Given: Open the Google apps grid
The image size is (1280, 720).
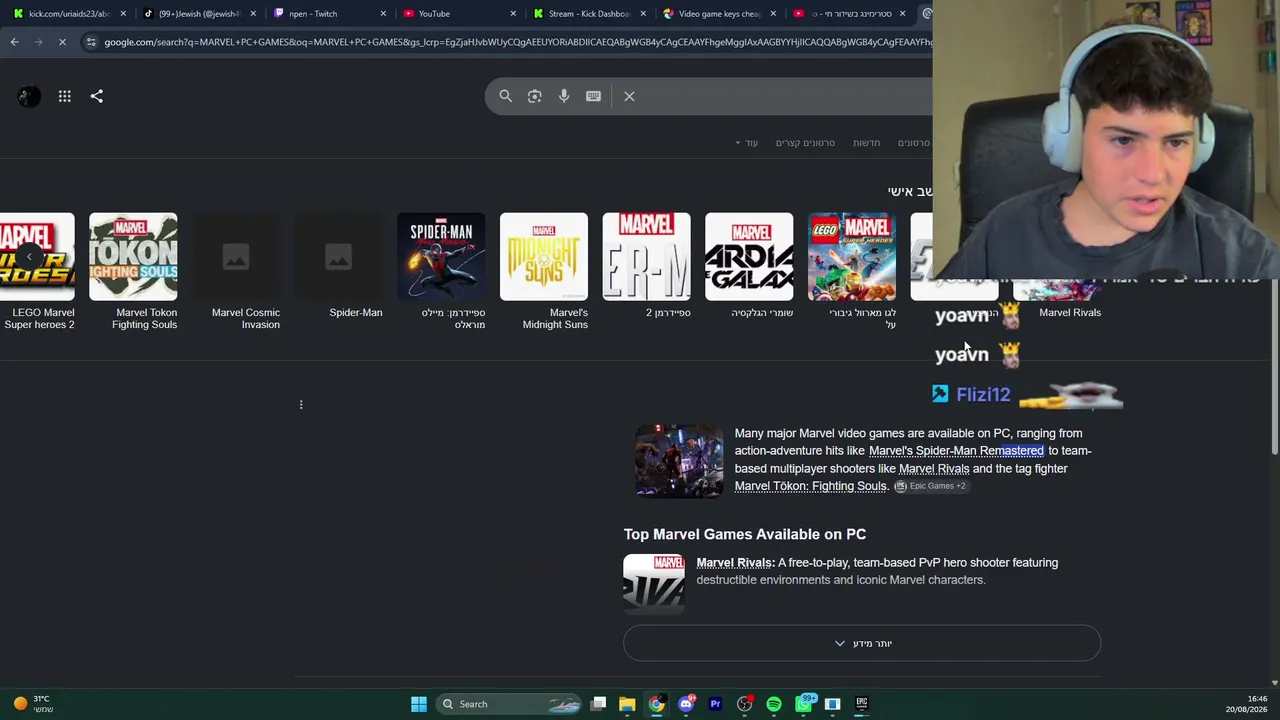Looking at the screenshot, I should click(65, 96).
